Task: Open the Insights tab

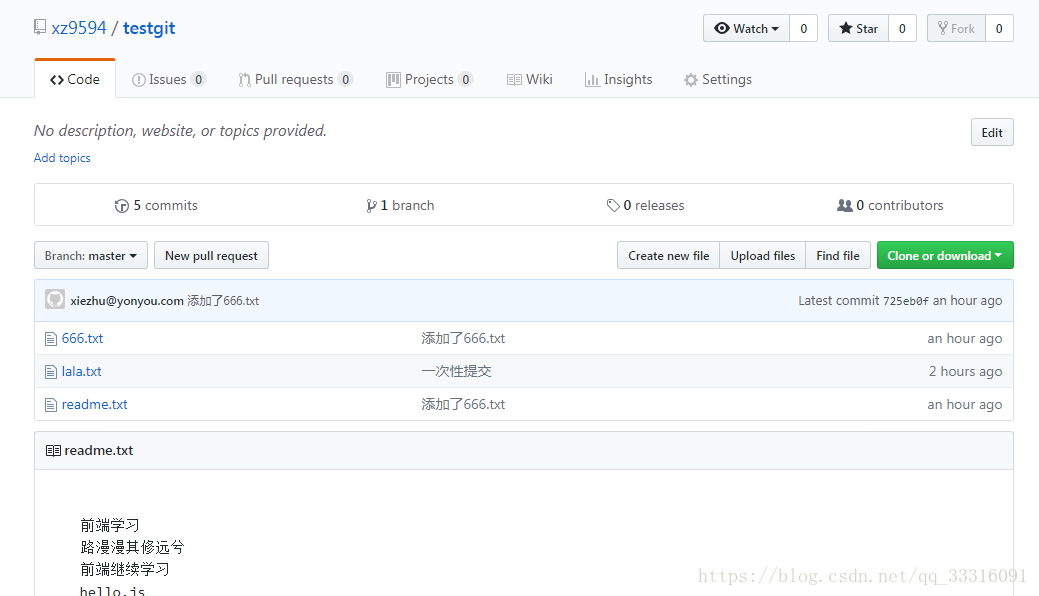Action: click(618, 80)
